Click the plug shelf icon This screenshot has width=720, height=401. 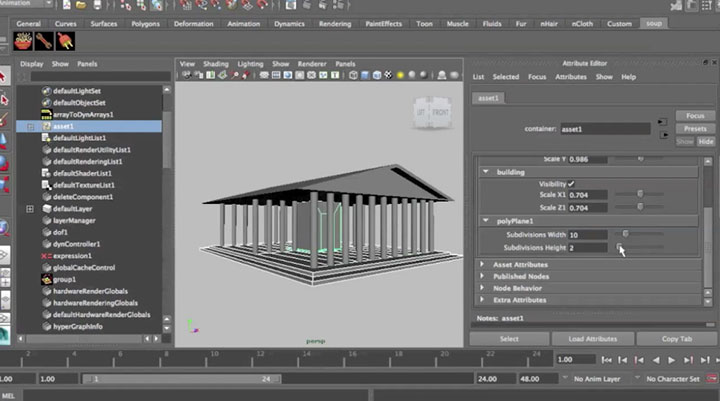tap(65, 41)
